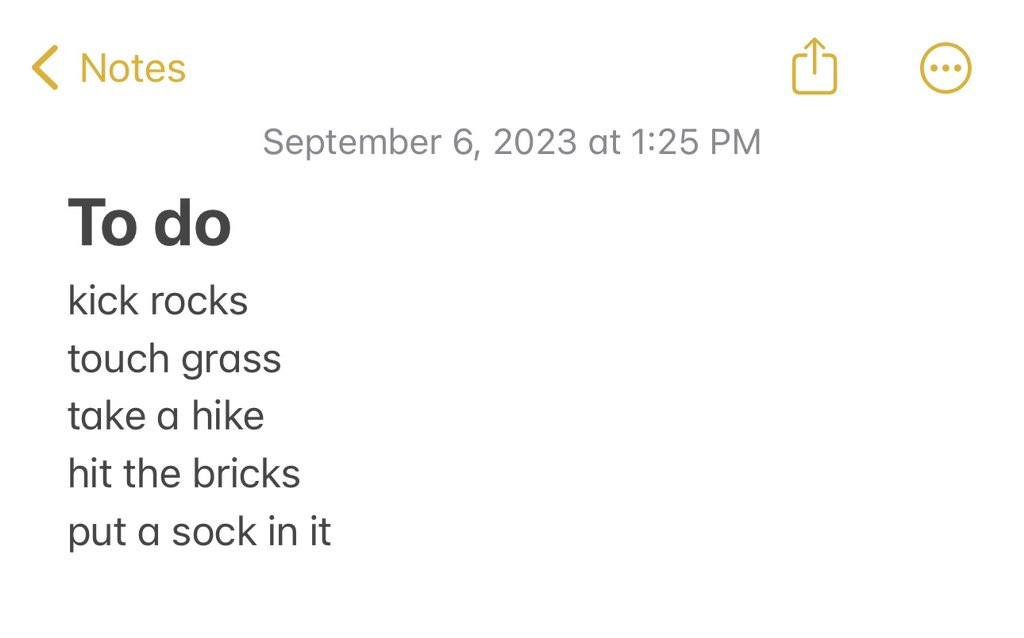1024x638 pixels.
Task: Click the '1:25 PM' time text
Action: pyautogui.click(x=696, y=142)
